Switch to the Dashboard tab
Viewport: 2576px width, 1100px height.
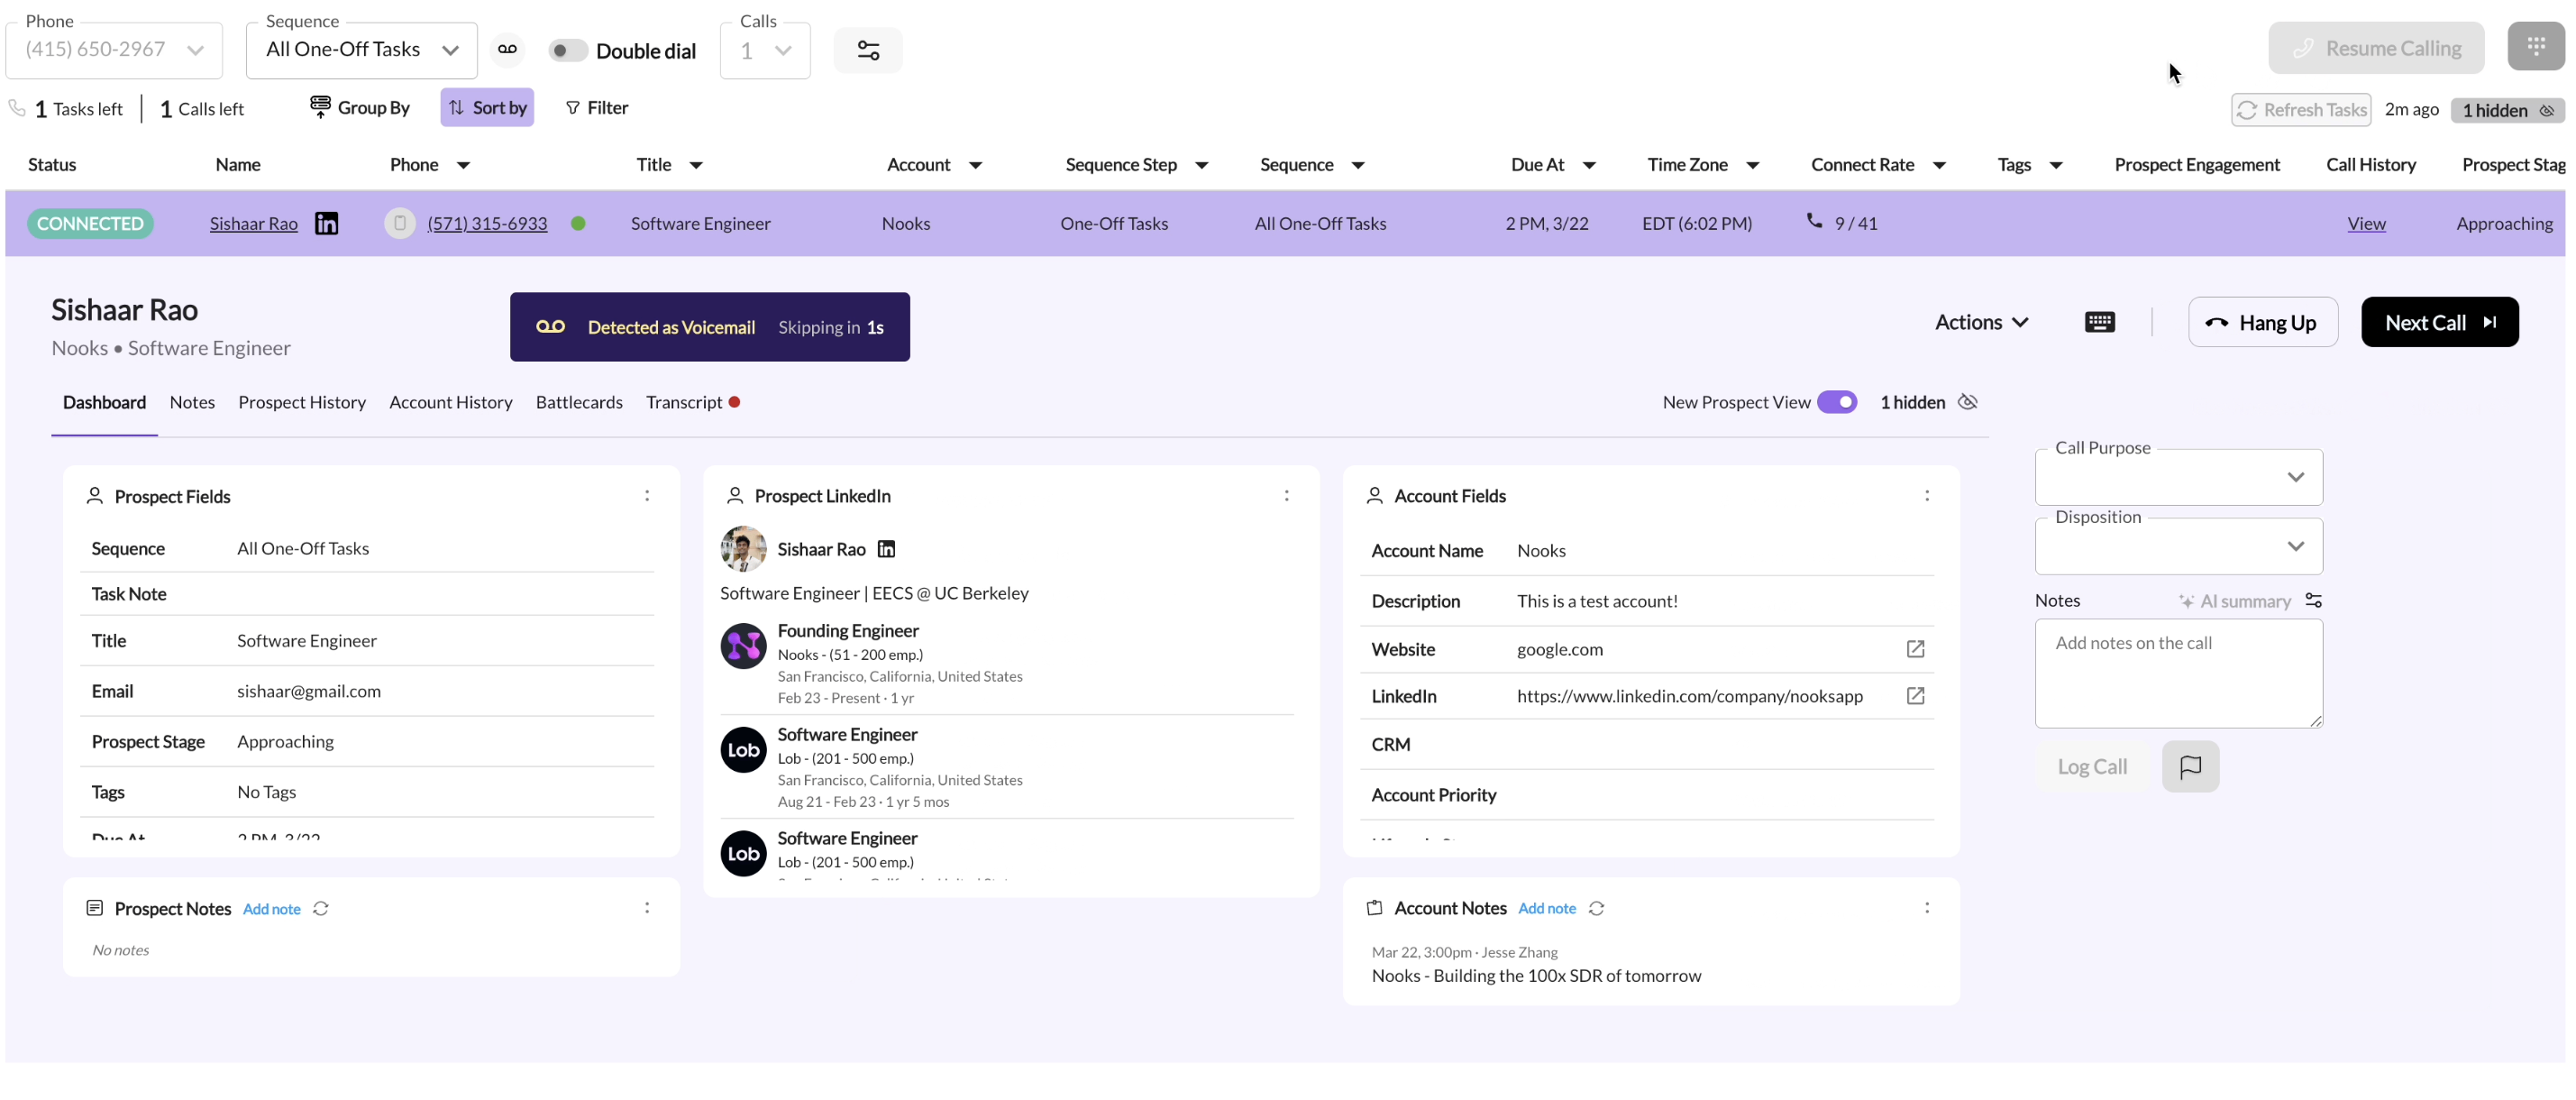click(x=104, y=402)
